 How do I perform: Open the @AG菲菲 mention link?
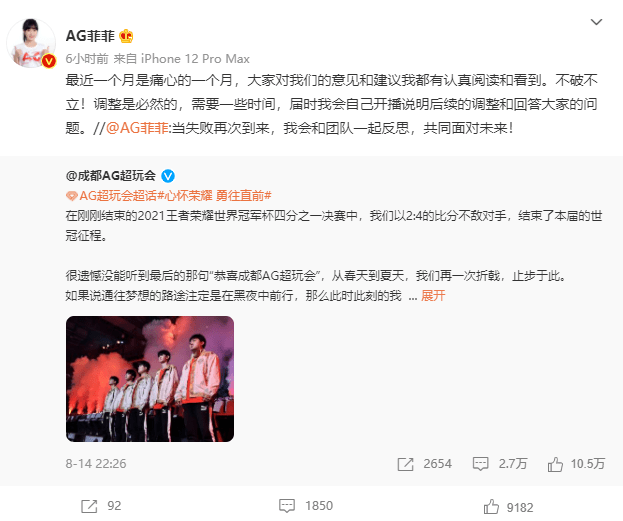click(x=137, y=128)
